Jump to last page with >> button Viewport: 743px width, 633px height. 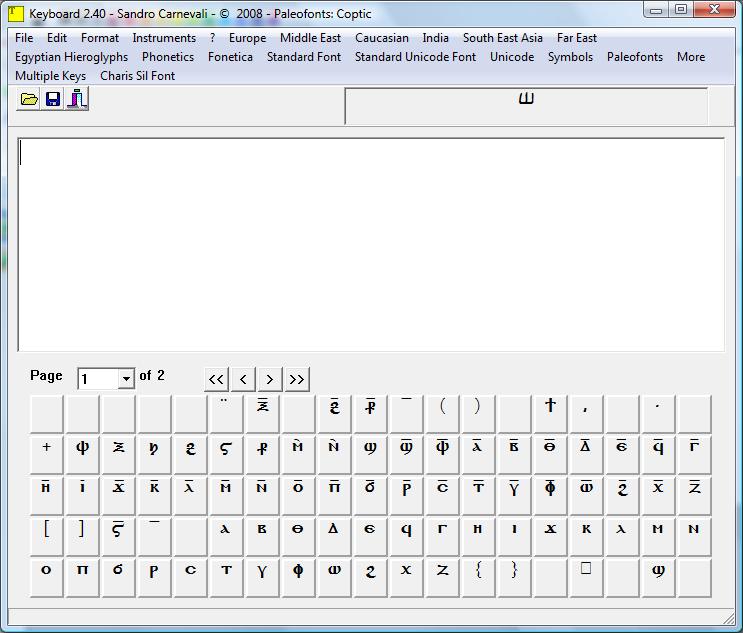297,379
